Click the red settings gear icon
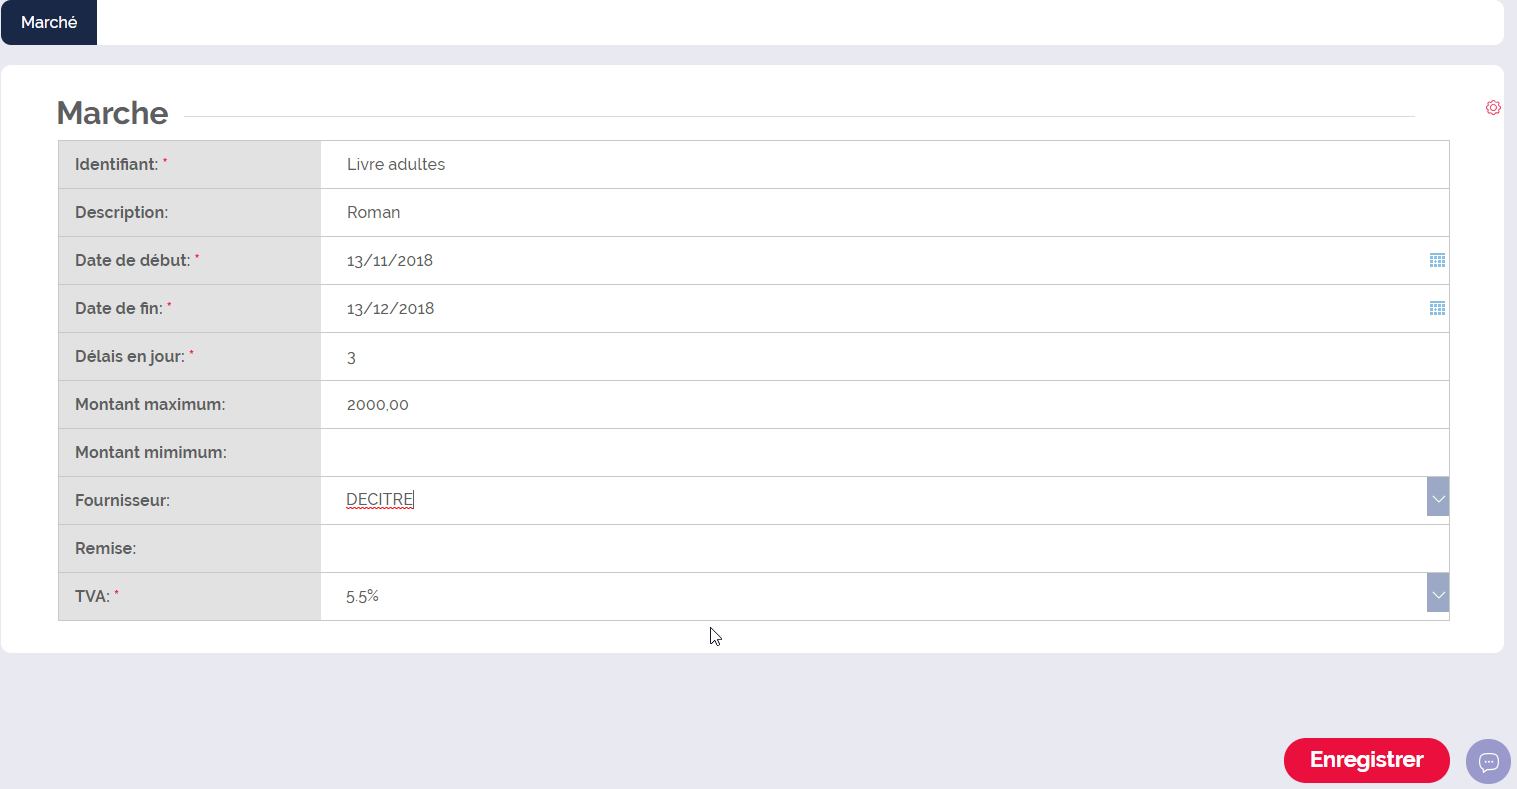This screenshot has width=1517, height=789. point(1493,108)
